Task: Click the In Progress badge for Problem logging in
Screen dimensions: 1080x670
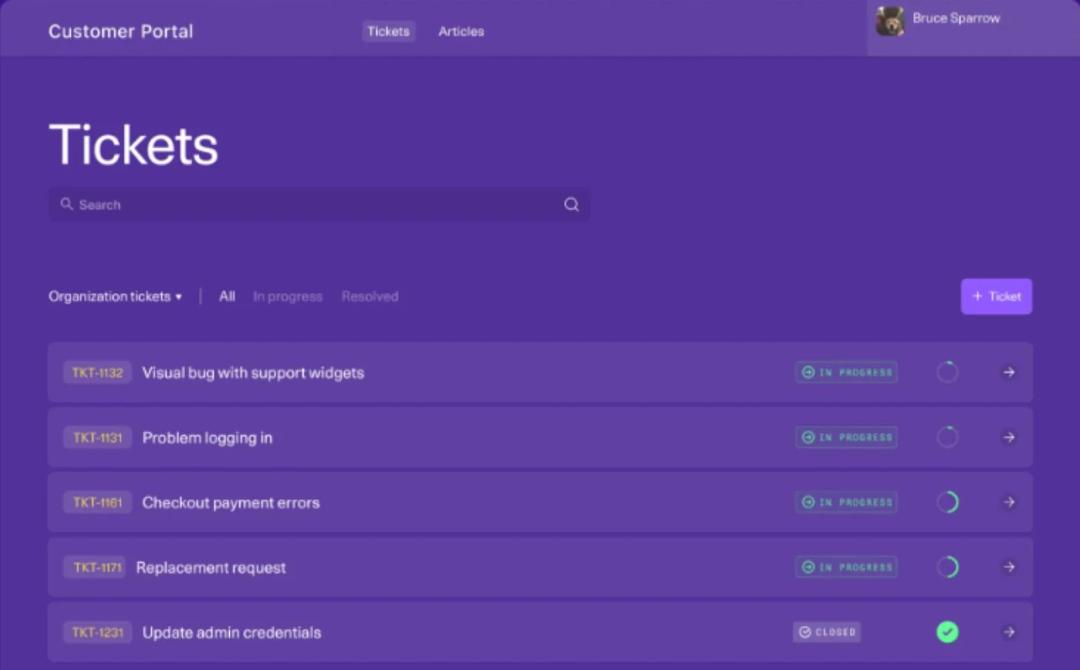Action: (x=846, y=437)
